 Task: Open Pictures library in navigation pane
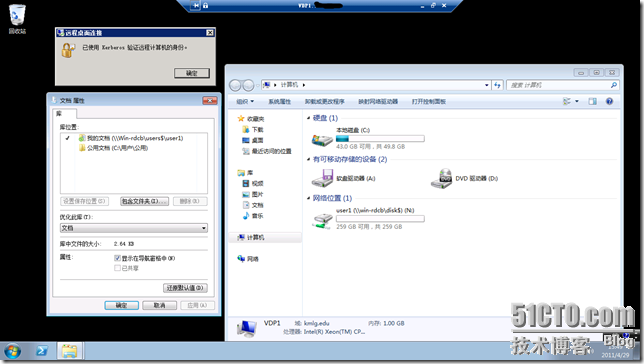tap(252, 194)
